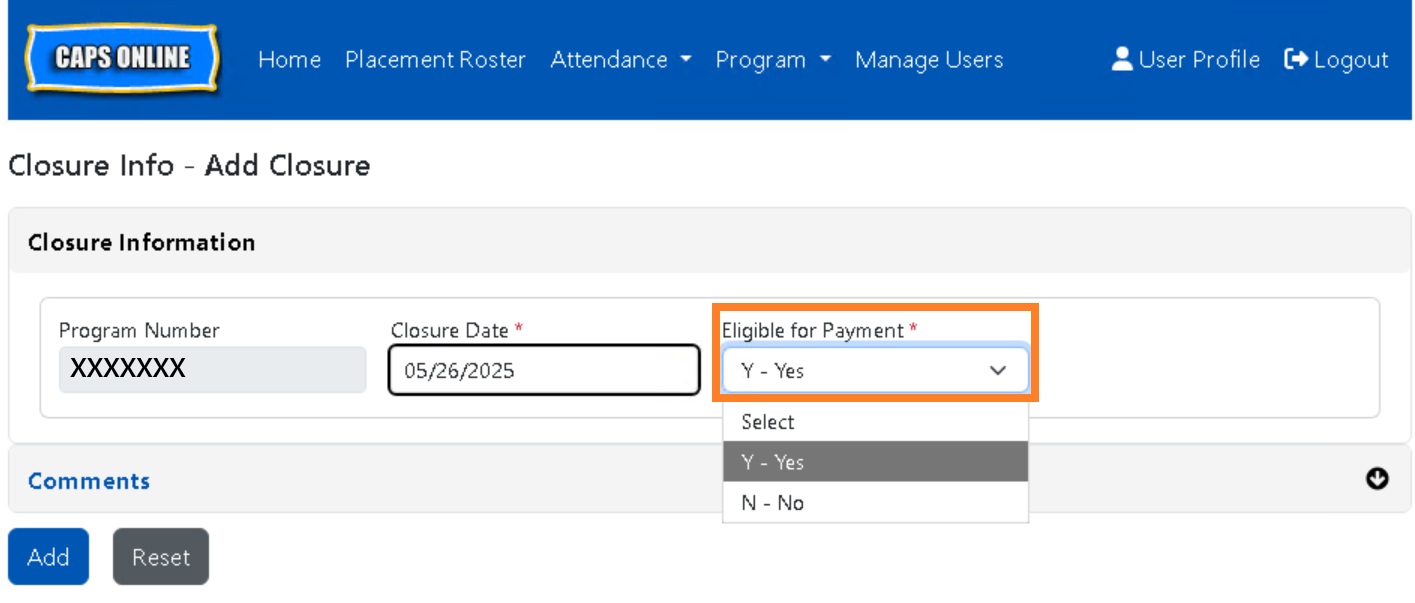Screen dimensions: 1415x603
Task: Click the chevron in Eligible for Payment
Action: (997, 371)
